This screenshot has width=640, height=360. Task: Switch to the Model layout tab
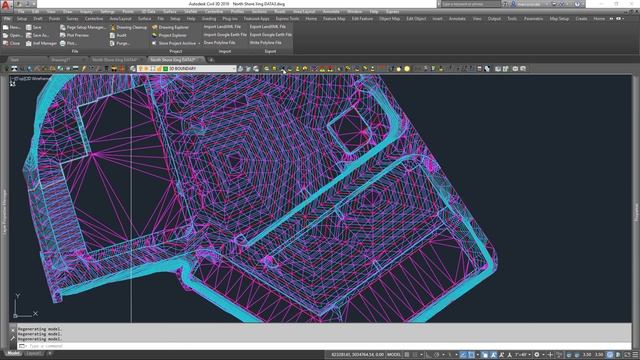(x=13, y=353)
